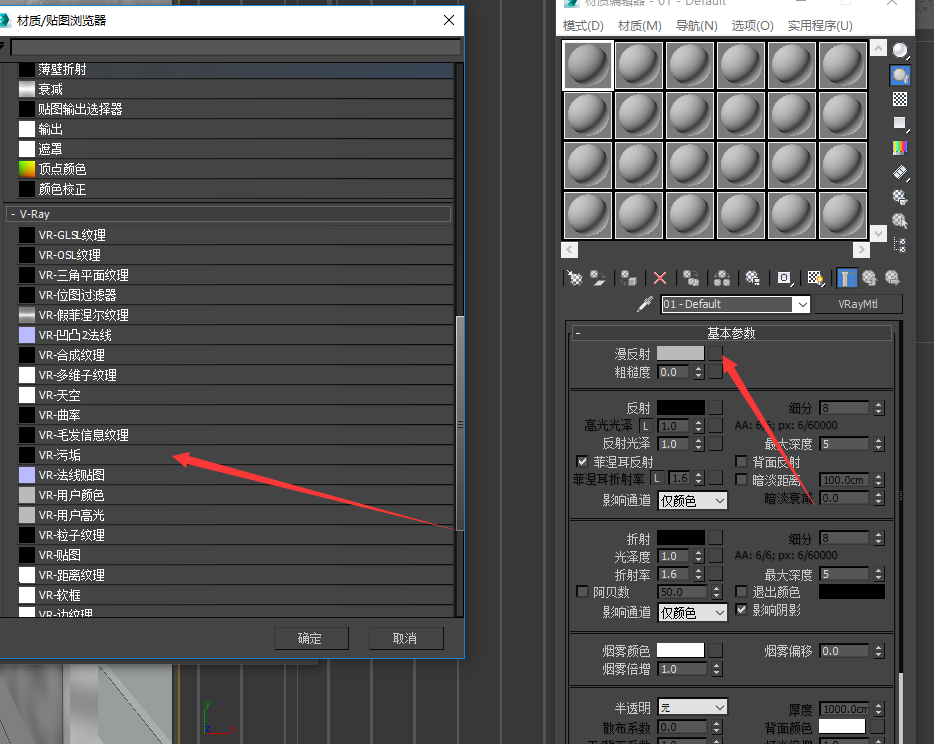Click the Get Material icon

[574, 278]
